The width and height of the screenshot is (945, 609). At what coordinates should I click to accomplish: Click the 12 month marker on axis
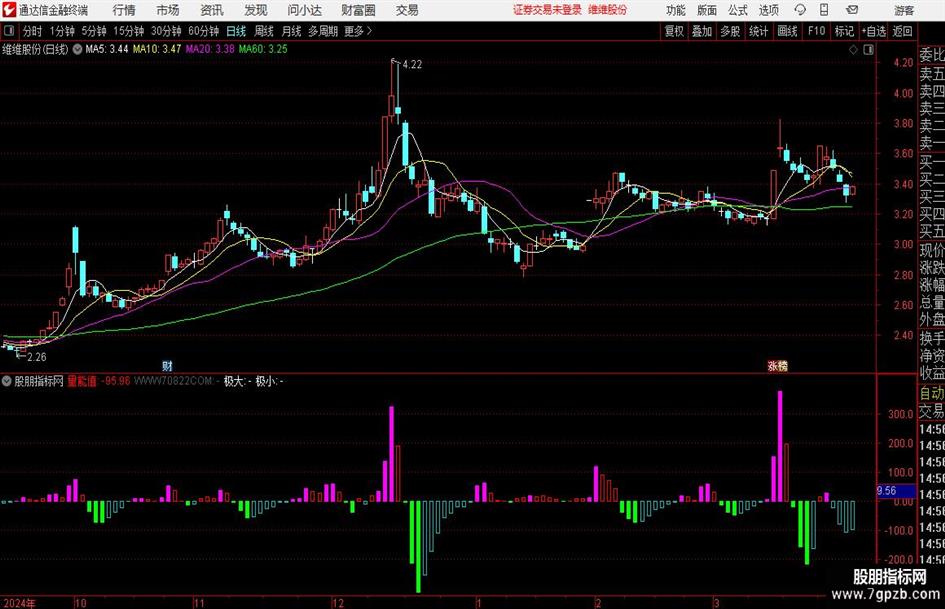click(338, 603)
